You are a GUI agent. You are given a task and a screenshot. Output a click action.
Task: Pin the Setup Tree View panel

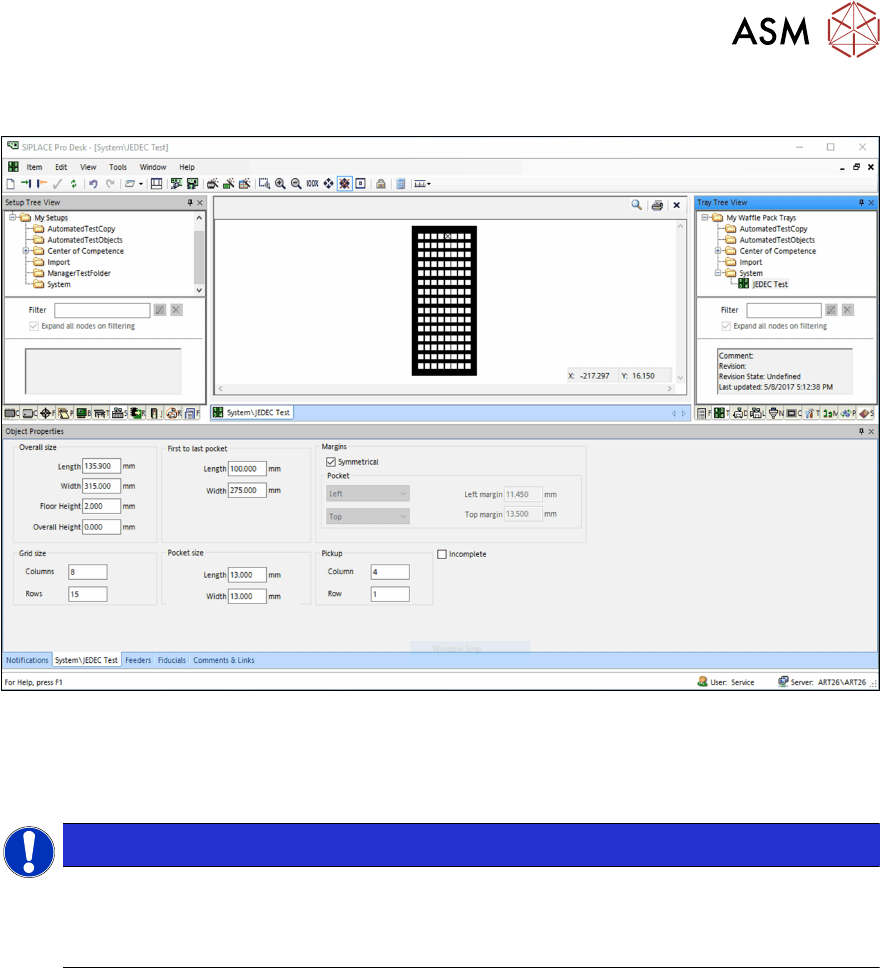190,202
